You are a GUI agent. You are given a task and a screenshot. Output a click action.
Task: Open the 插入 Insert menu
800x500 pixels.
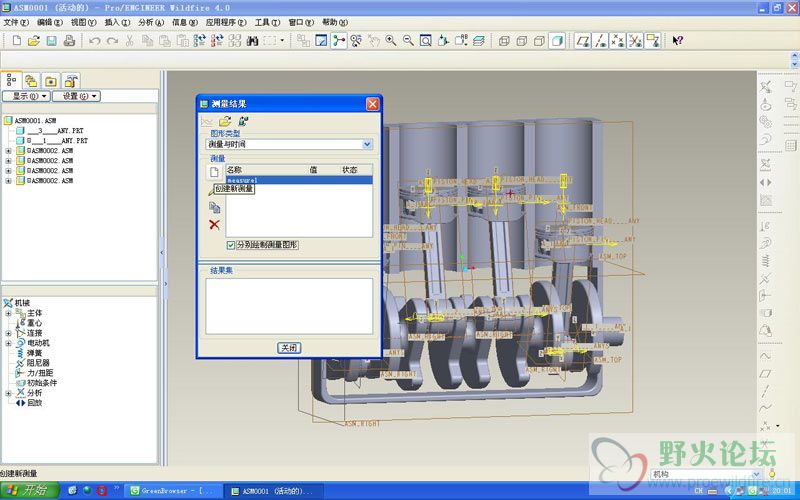click(x=117, y=22)
